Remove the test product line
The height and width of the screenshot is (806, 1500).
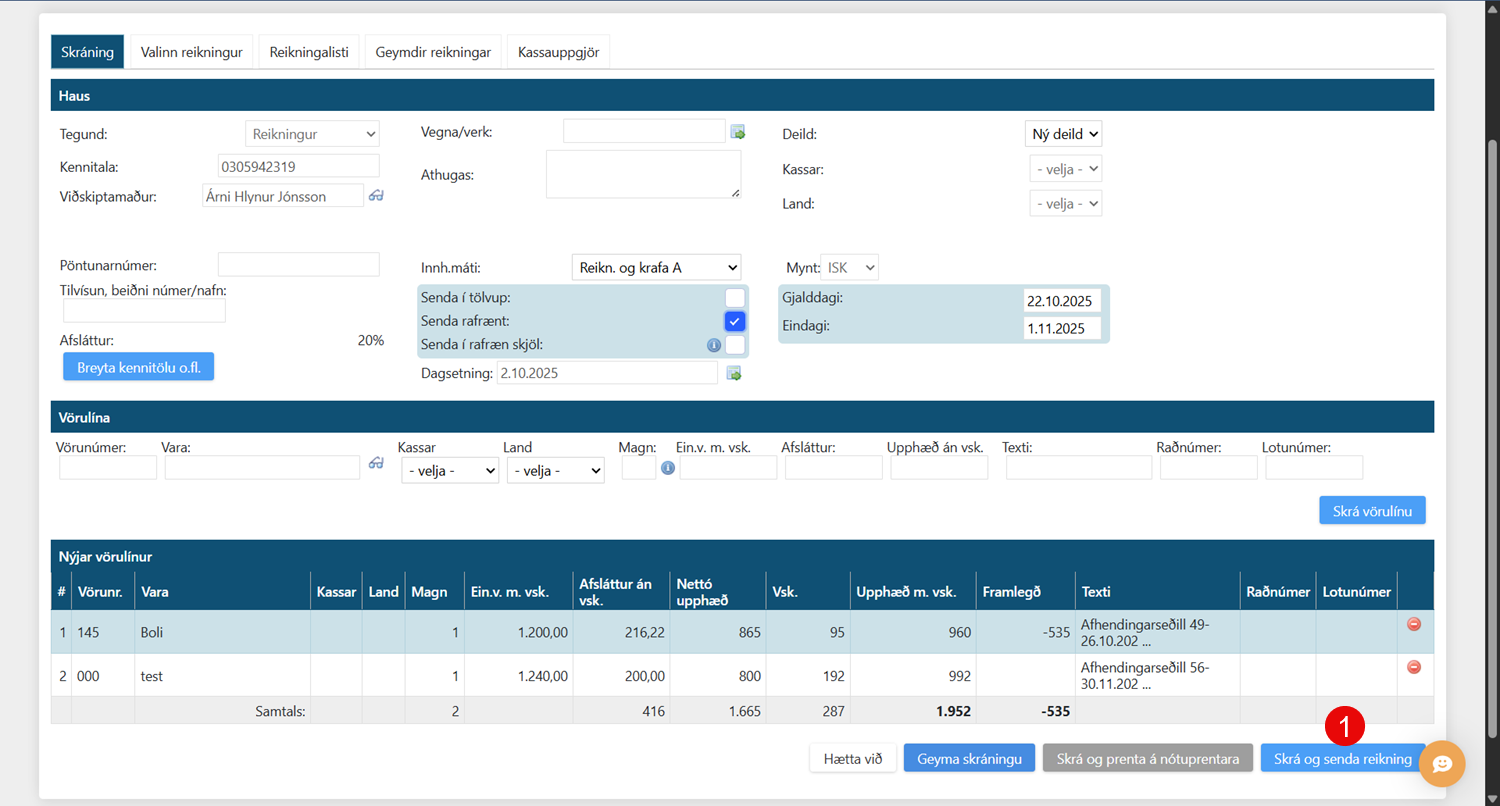click(1414, 667)
